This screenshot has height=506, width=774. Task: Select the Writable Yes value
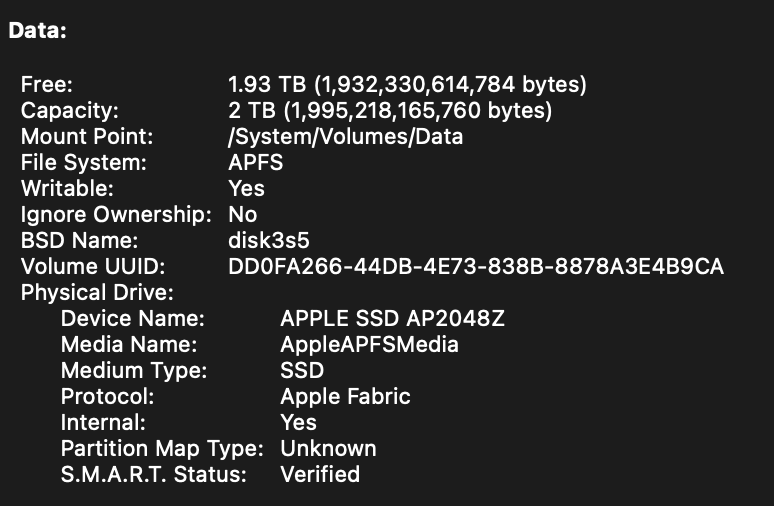pos(246,189)
